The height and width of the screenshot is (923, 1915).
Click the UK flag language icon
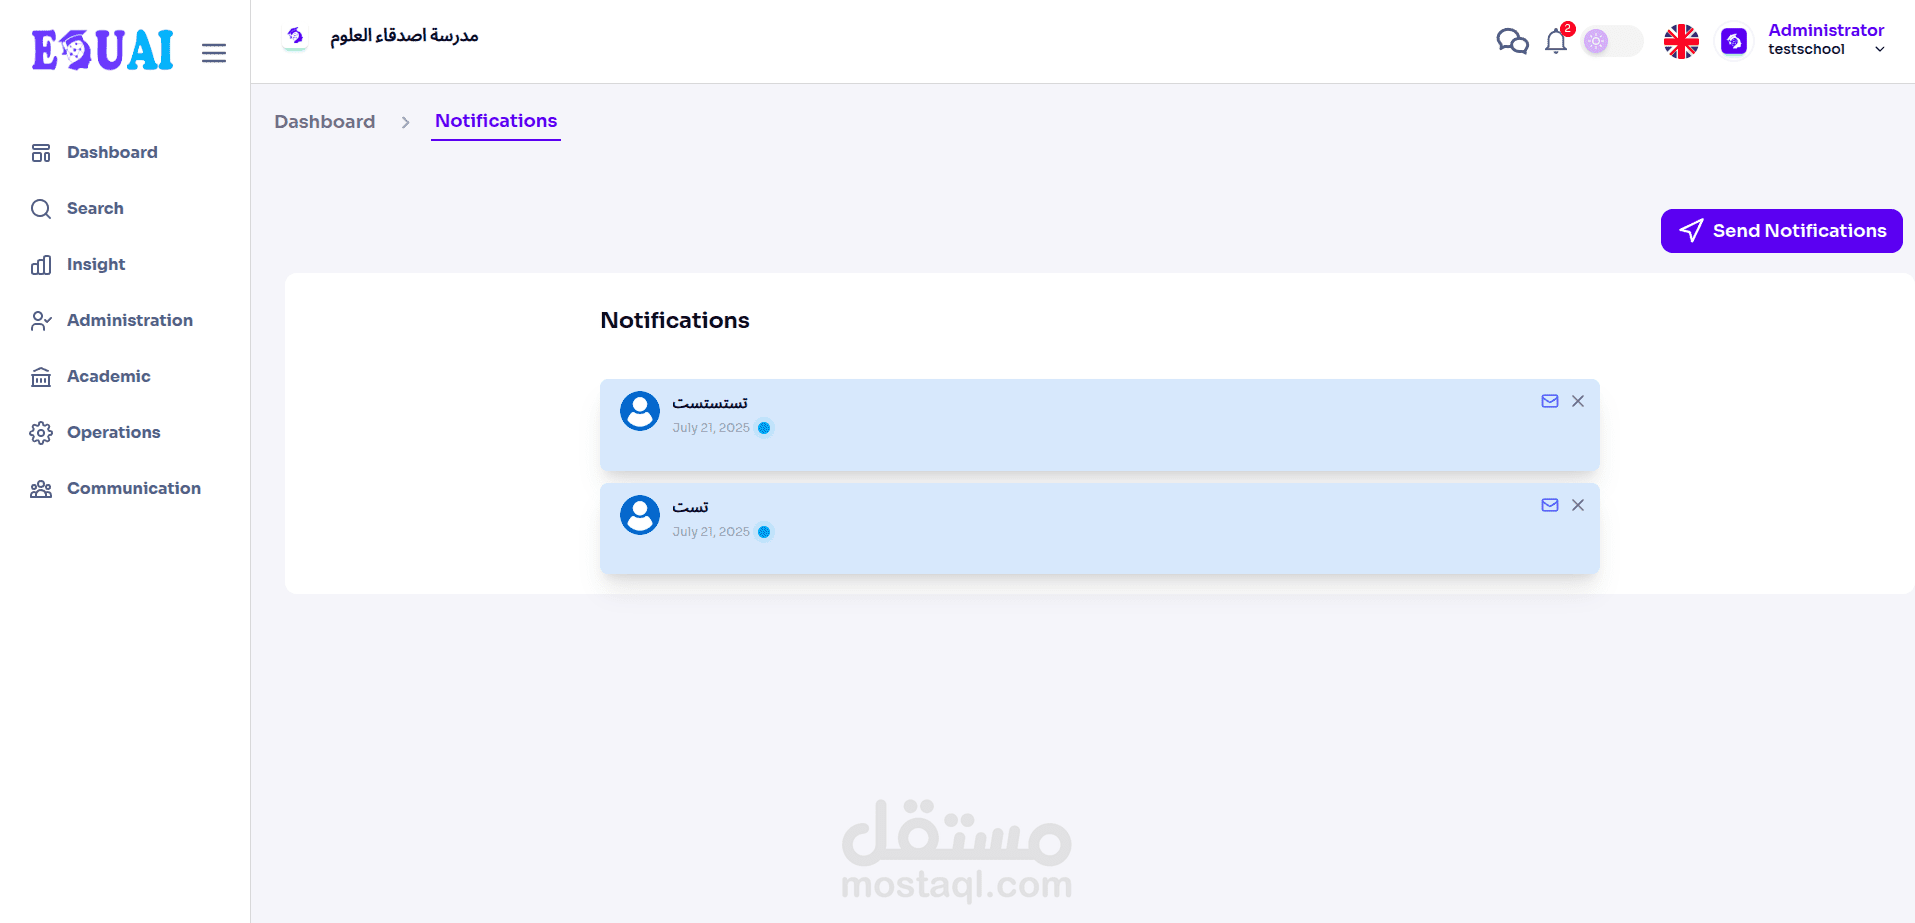coord(1681,41)
